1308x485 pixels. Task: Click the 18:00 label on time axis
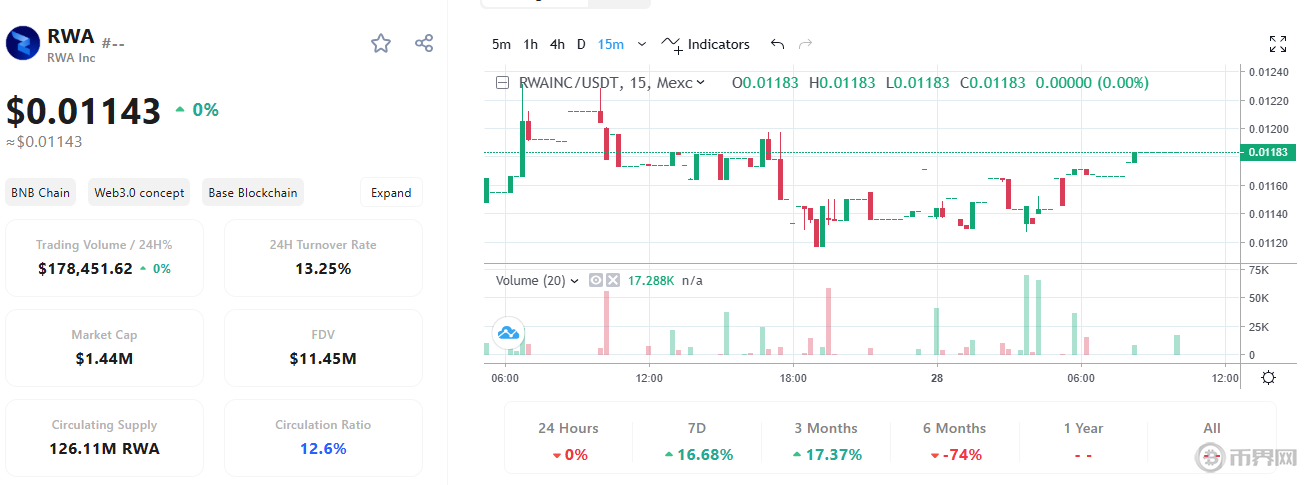pyautogui.click(x=793, y=378)
